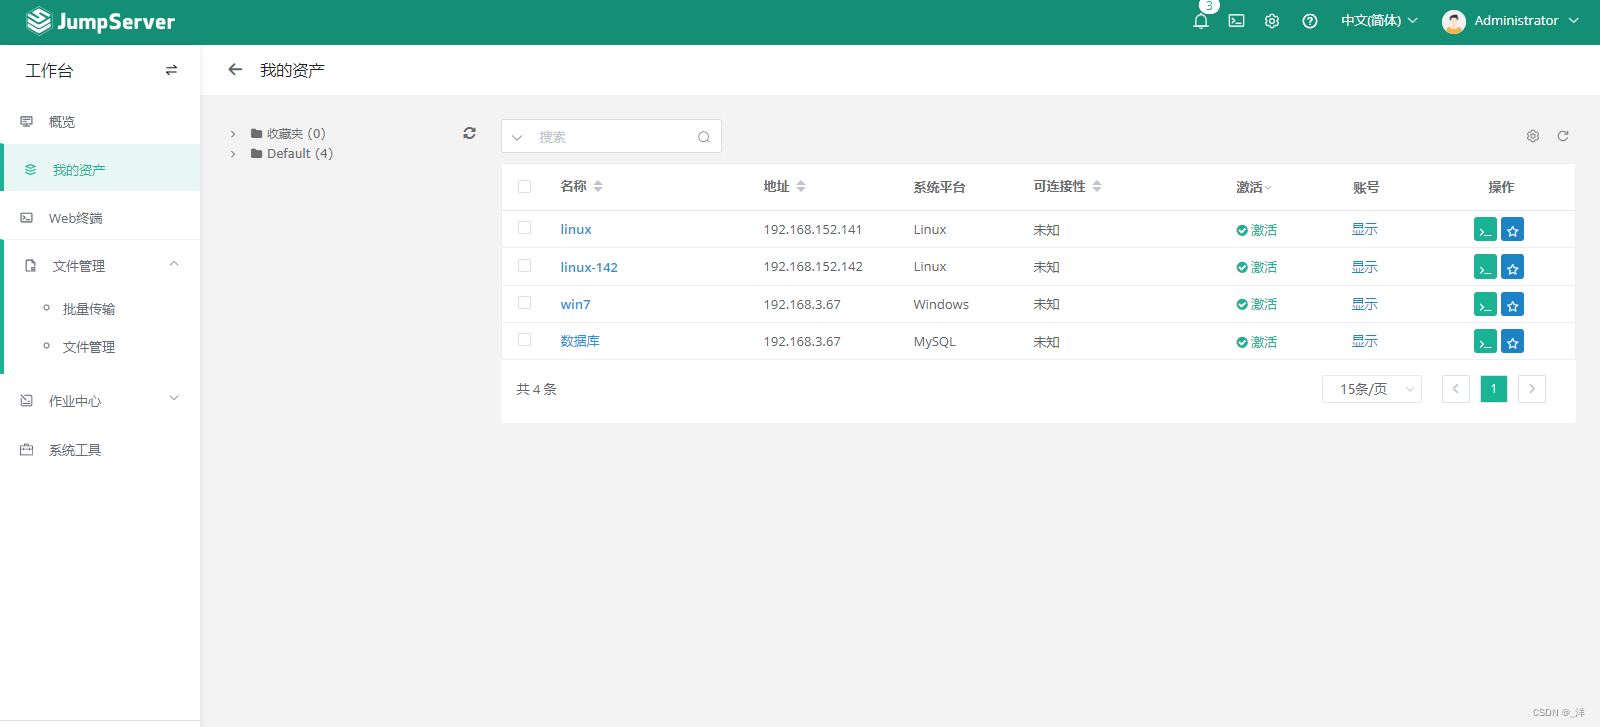Viewport: 1600px width, 727px height.
Task: Click the search magnifier icon
Action: (x=704, y=137)
